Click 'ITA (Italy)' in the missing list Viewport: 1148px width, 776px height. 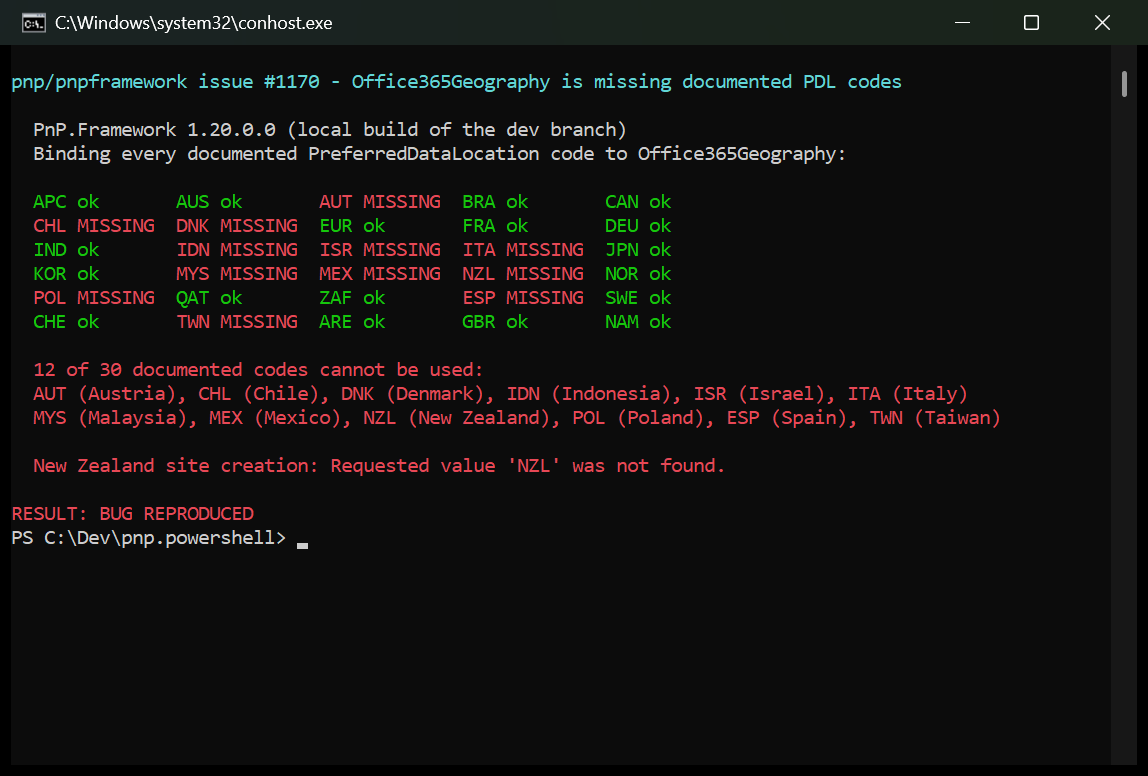(907, 394)
